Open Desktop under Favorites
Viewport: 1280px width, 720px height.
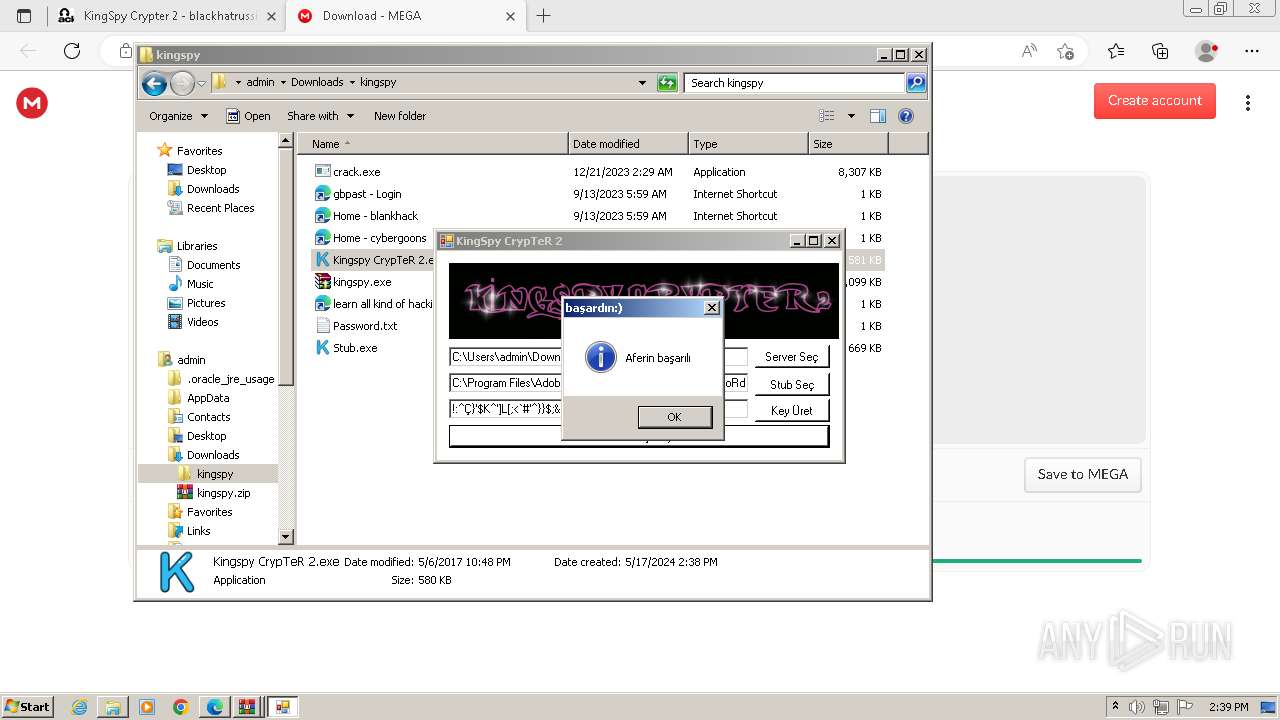206,170
